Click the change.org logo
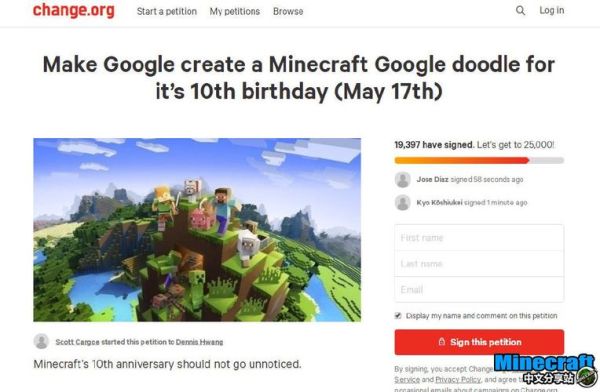Viewport: 600px width, 392px height. pos(73,10)
